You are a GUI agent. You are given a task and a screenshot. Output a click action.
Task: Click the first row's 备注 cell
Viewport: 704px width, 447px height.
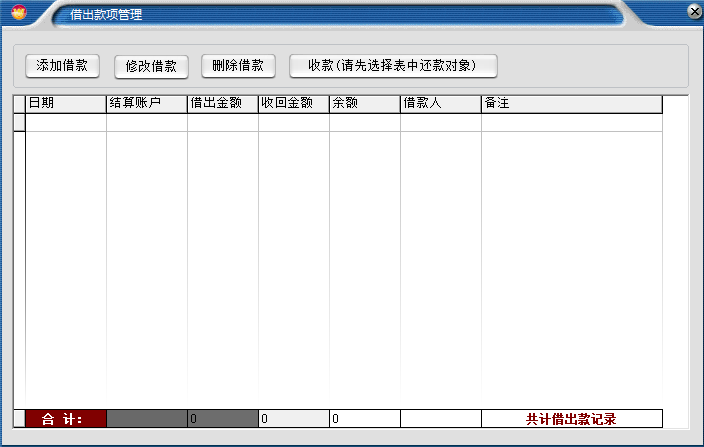571,123
